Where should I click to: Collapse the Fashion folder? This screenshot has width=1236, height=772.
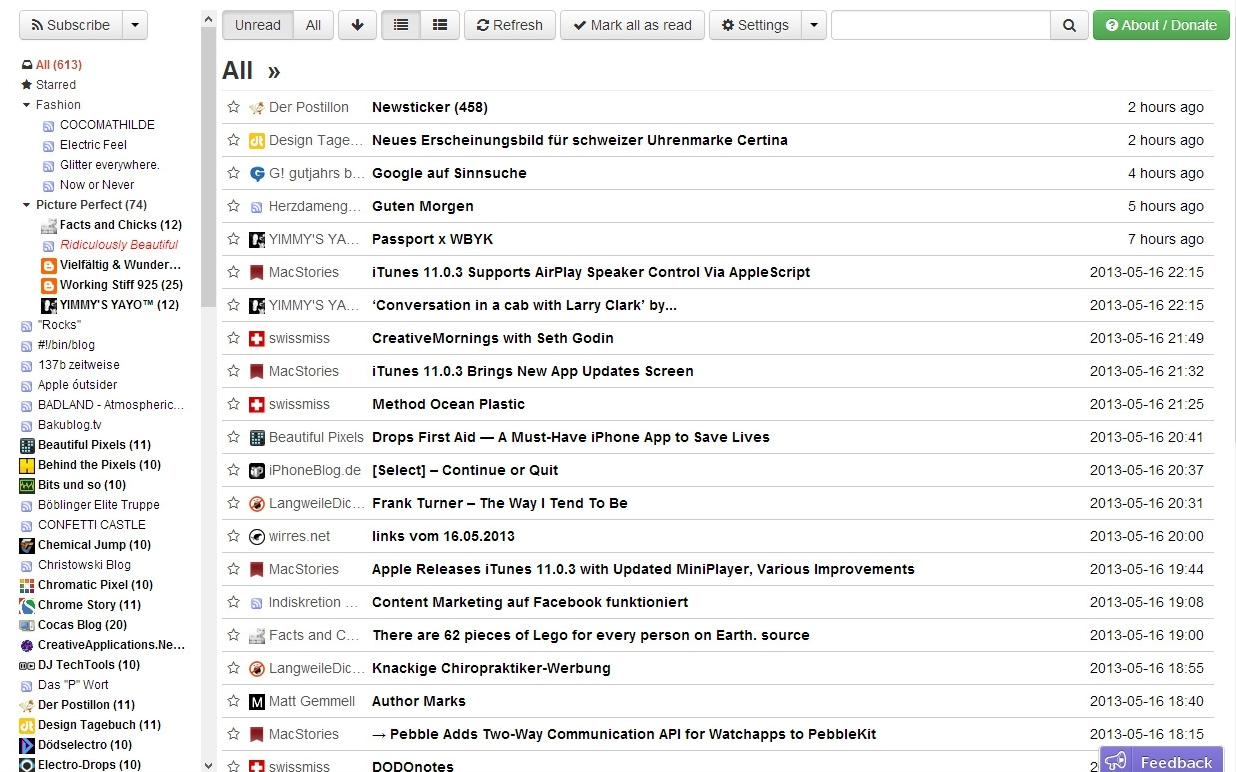[27, 105]
